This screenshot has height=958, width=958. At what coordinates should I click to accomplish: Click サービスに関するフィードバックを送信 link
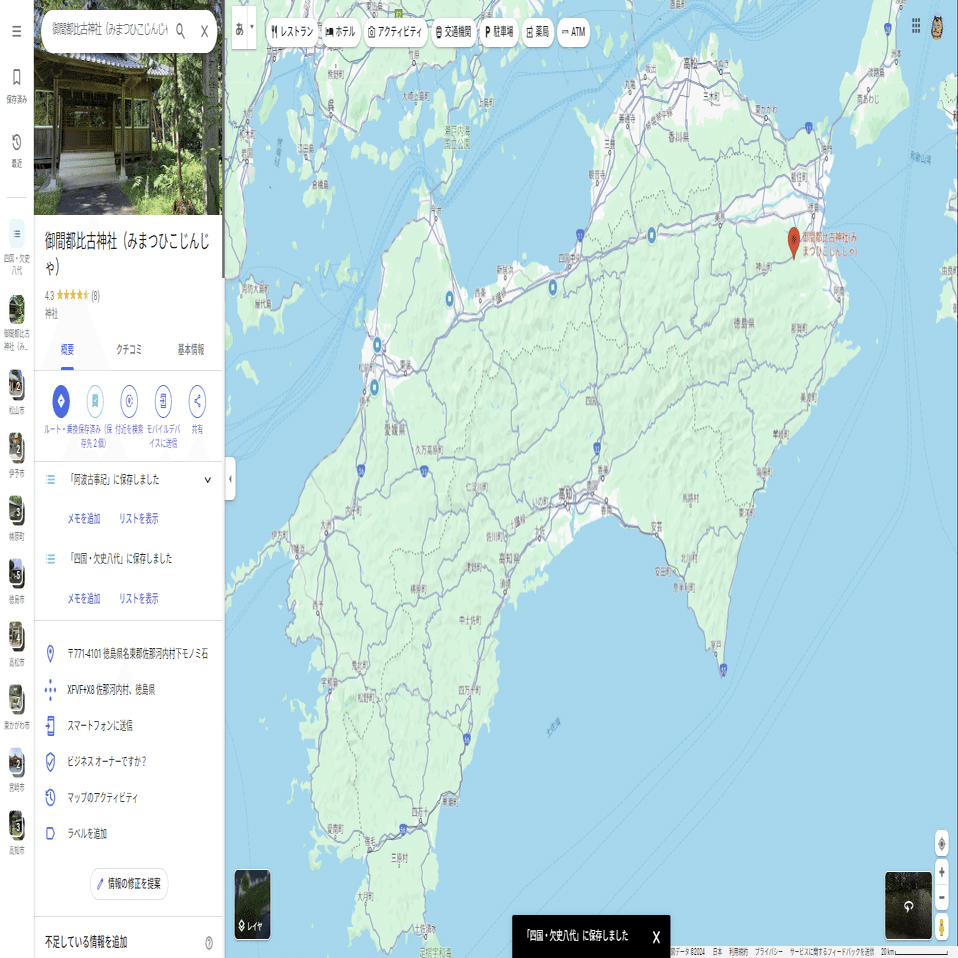tap(832, 952)
